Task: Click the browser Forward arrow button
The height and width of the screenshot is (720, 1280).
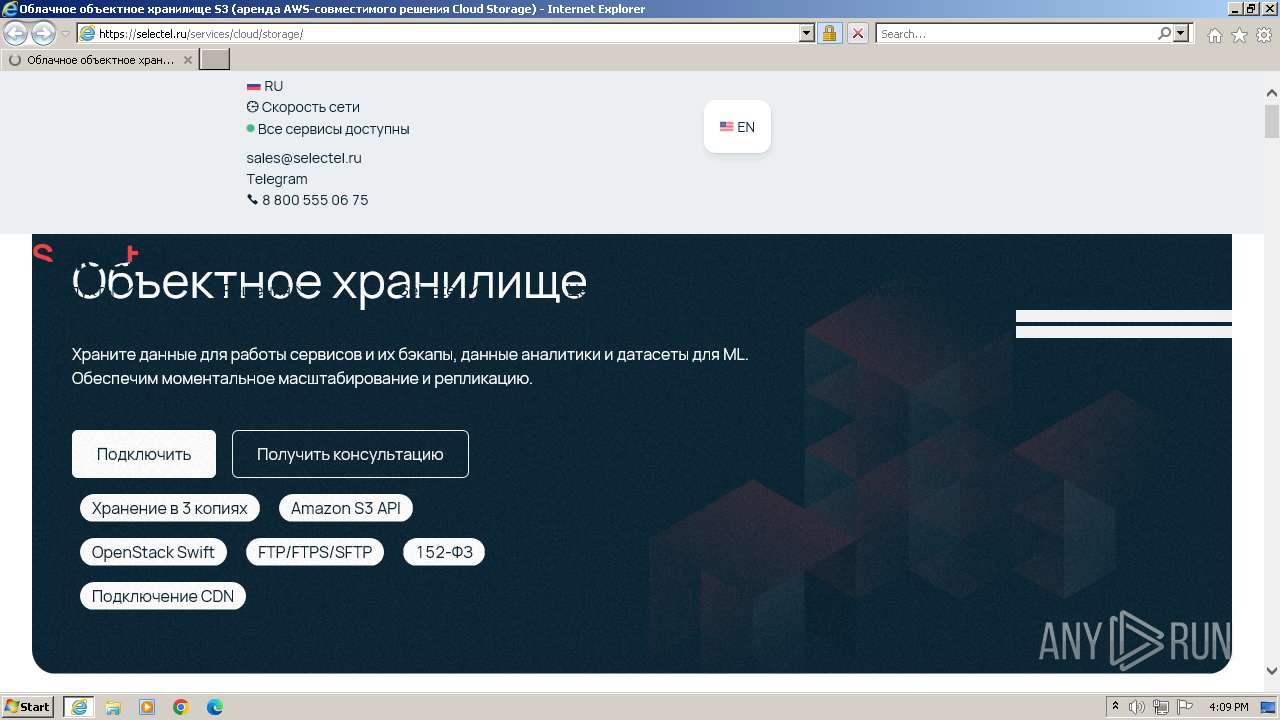Action: point(43,33)
